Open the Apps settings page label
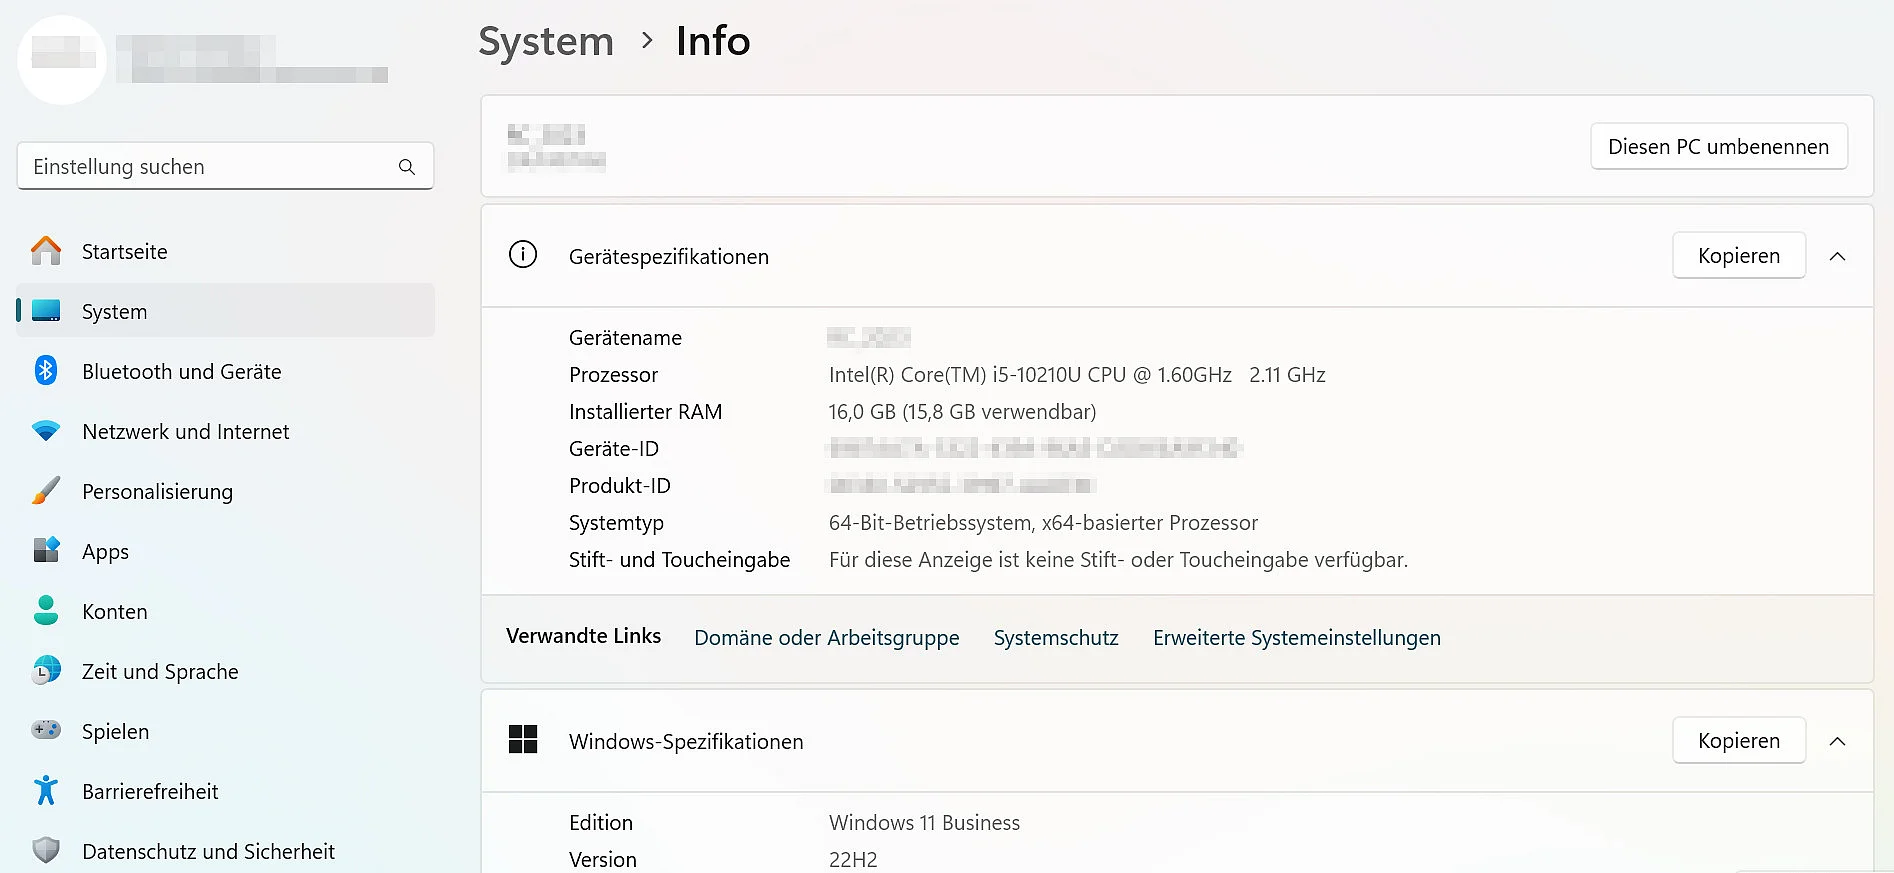1894x873 pixels. (x=105, y=552)
